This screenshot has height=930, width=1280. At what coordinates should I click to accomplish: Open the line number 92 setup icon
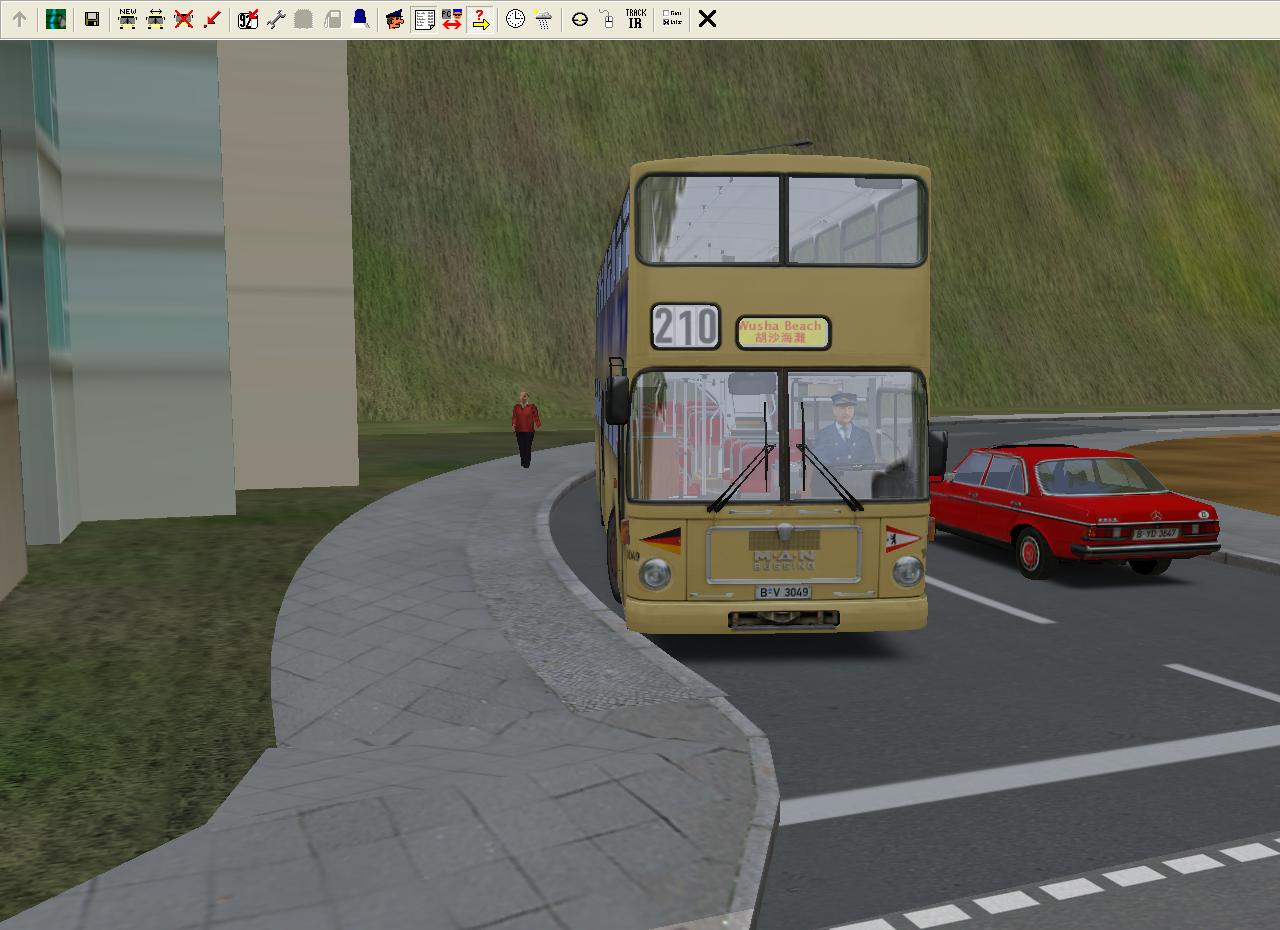coord(247,19)
